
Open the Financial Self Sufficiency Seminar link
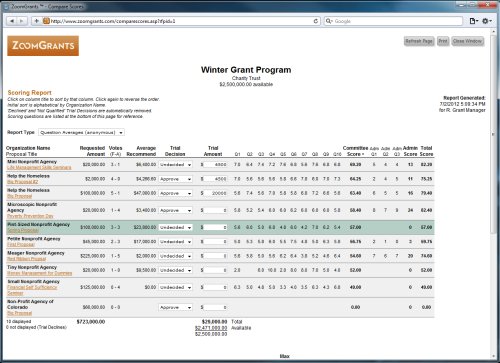tap(32, 290)
